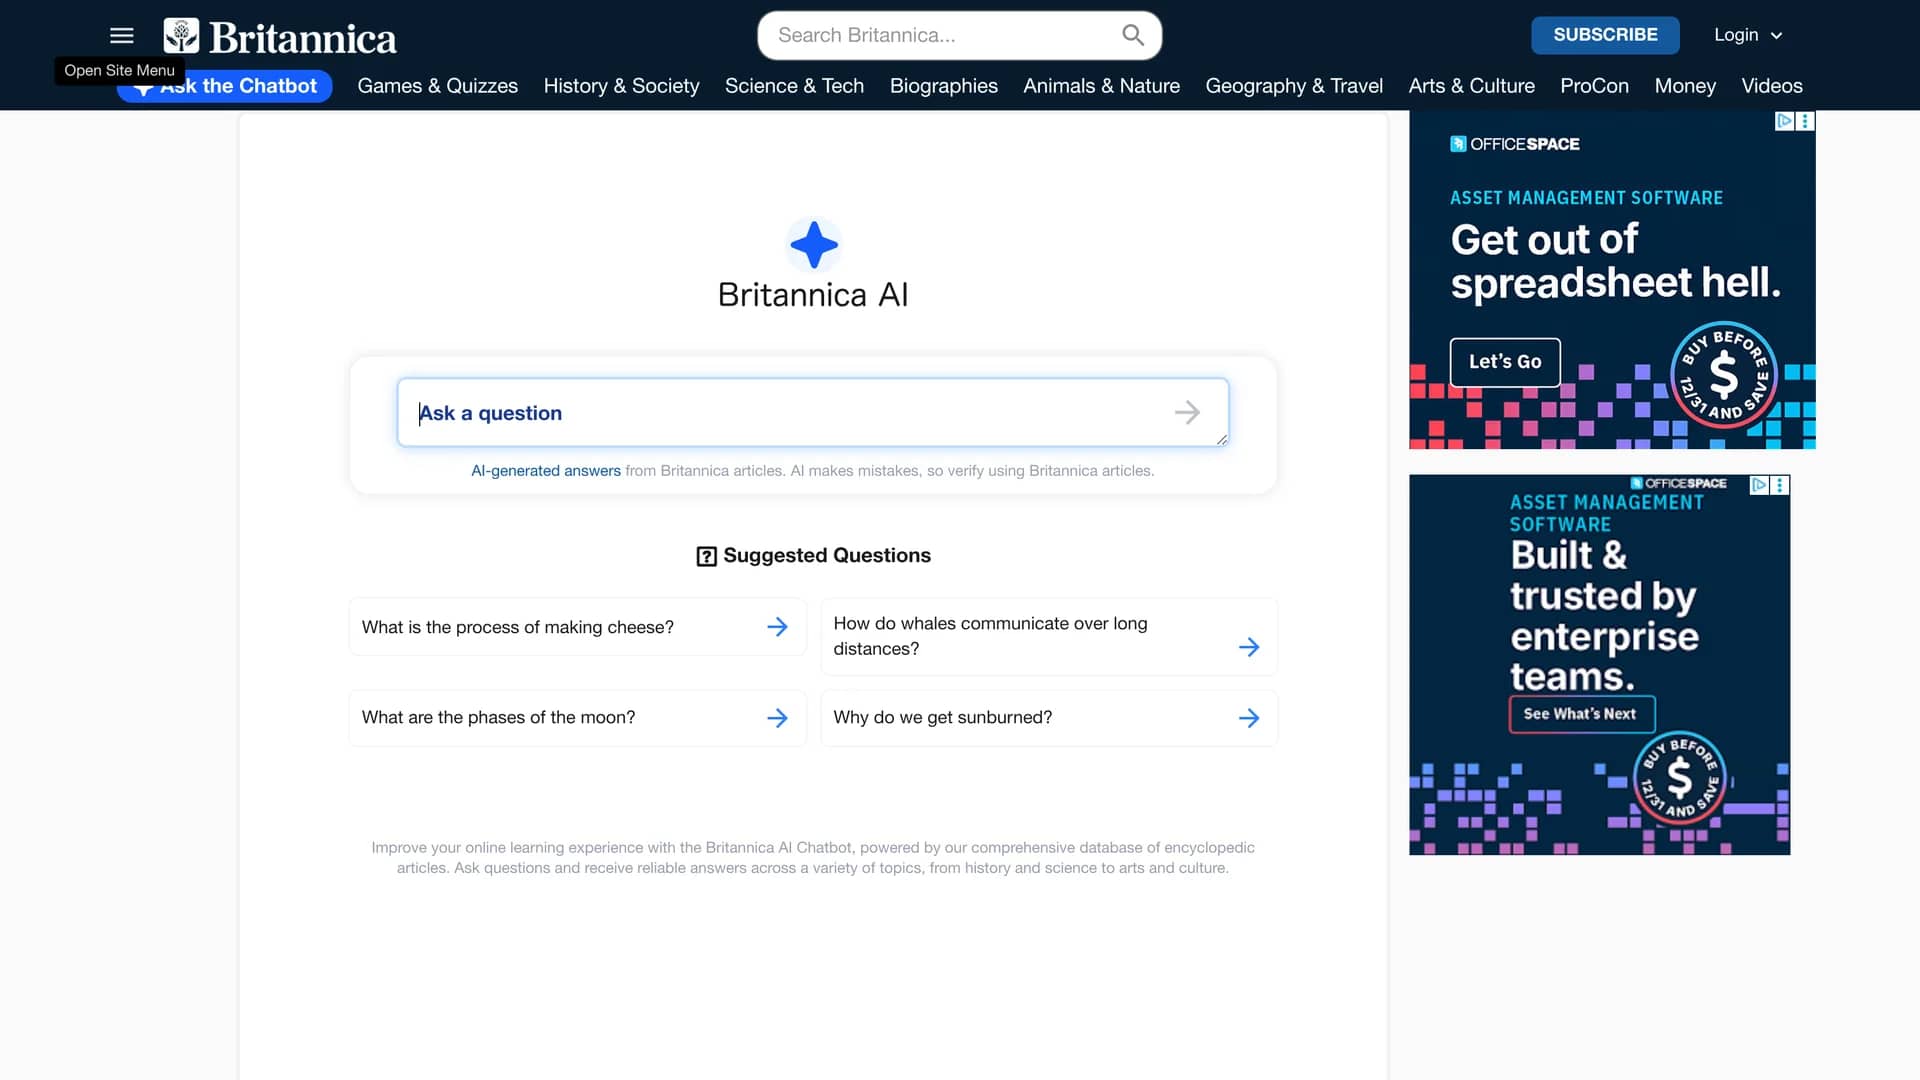Open options menu icon on lower ad
1920x1080 pixels.
tap(1780, 485)
